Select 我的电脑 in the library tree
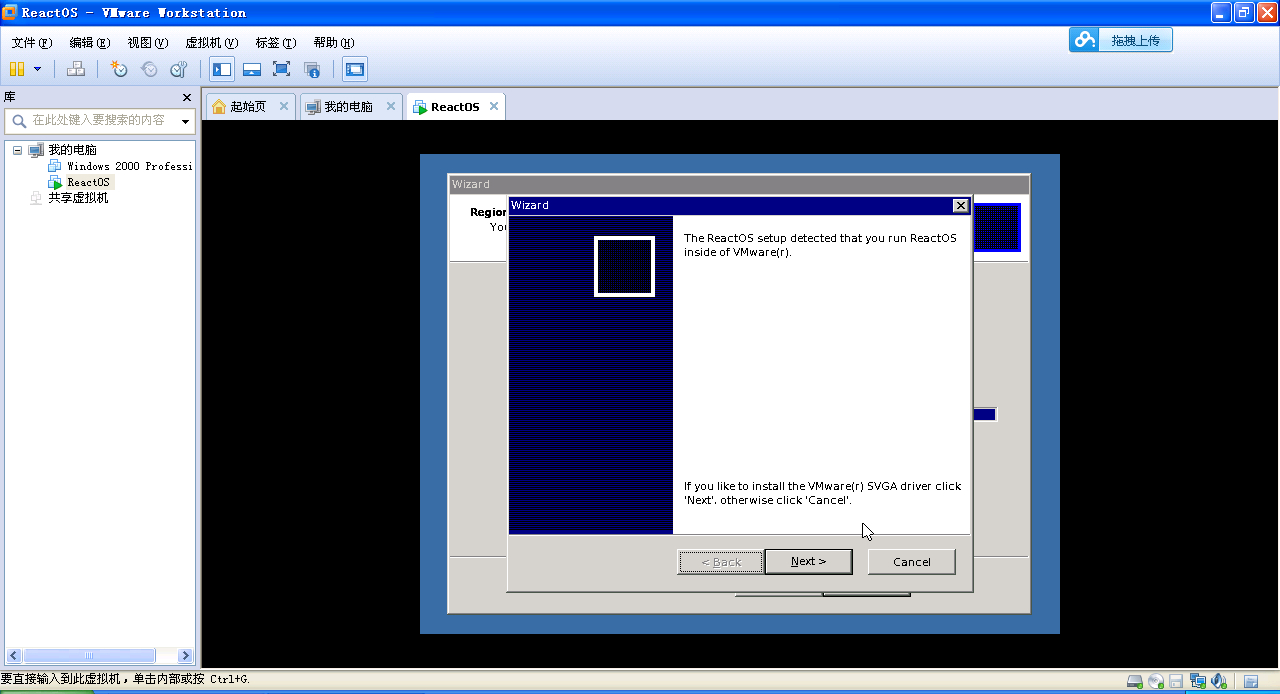1280x694 pixels. pyautogui.click(x=72, y=150)
